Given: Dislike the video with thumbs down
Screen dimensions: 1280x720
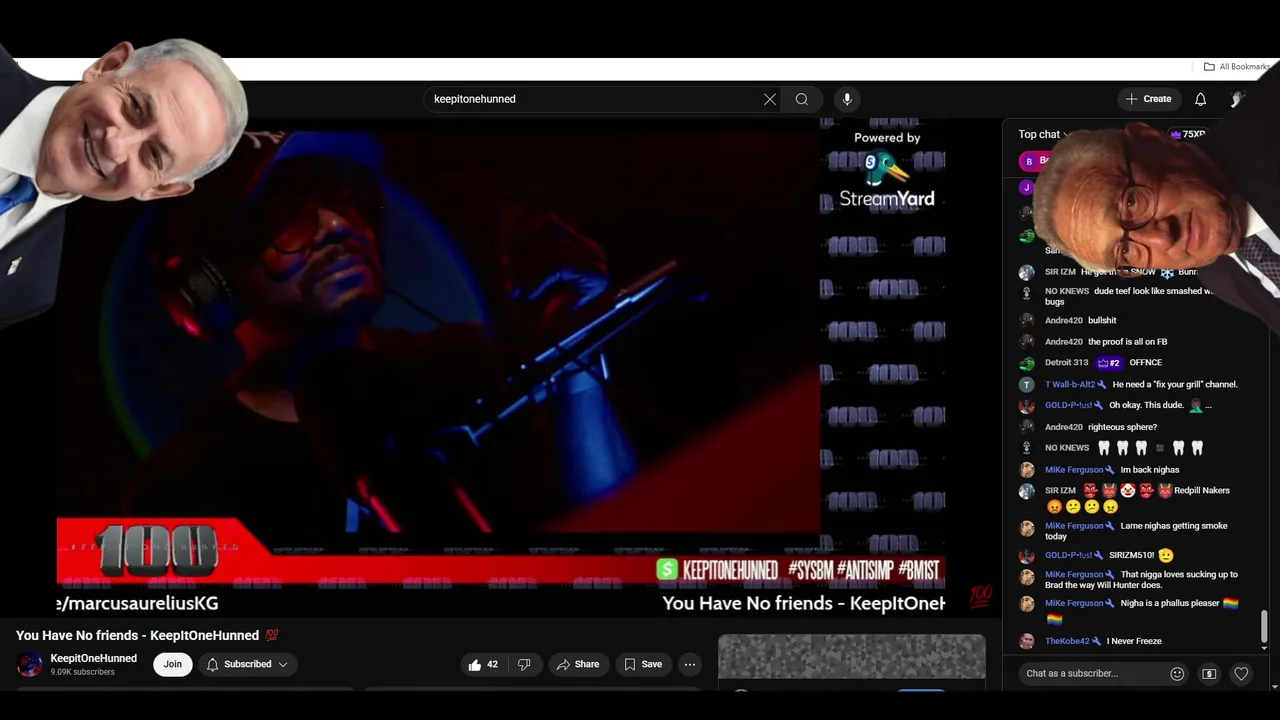Looking at the screenshot, I should tap(524, 664).
